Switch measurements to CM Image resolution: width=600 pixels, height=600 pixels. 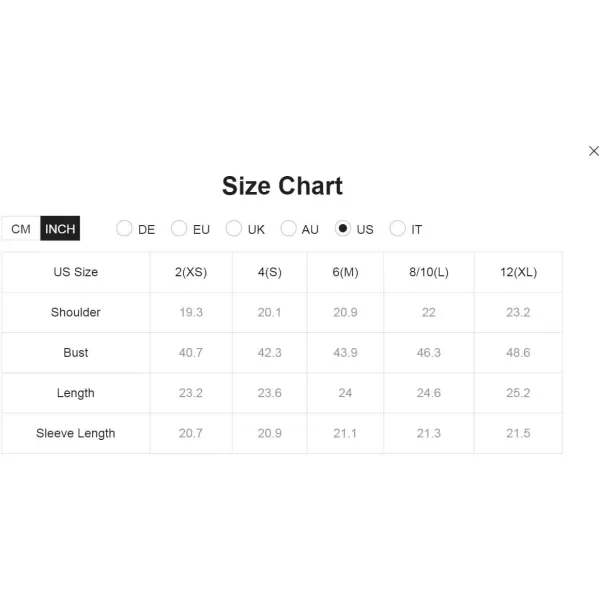21,229
